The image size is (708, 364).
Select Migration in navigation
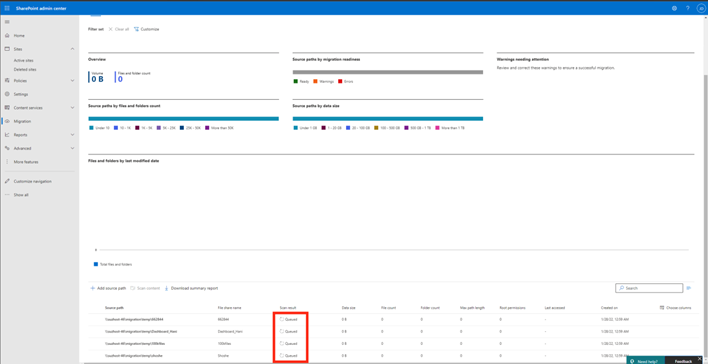pyautogui.click(x=22, y=121)
